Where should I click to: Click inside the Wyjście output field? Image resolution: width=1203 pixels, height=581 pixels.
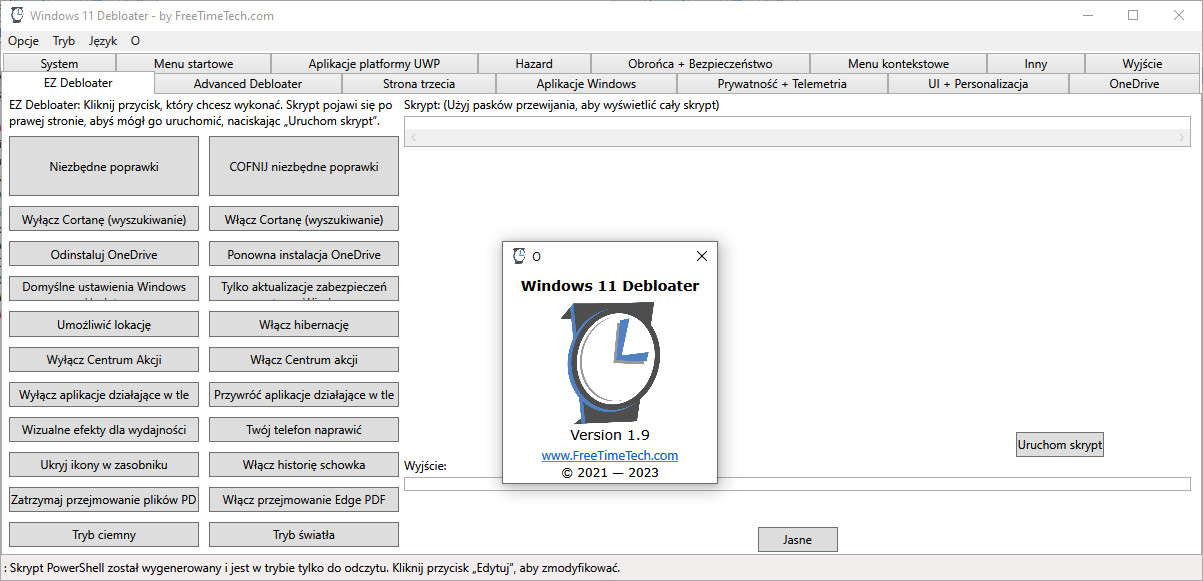click(797, 484)
